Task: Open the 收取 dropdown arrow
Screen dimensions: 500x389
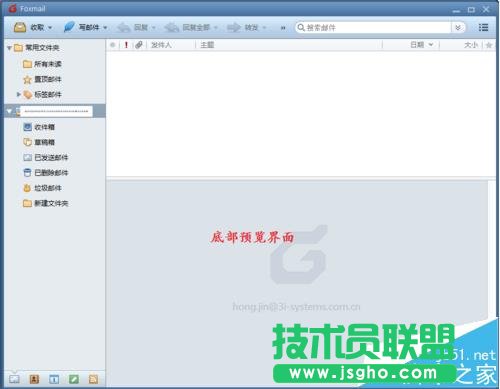Action: click(x=50, y=28)
